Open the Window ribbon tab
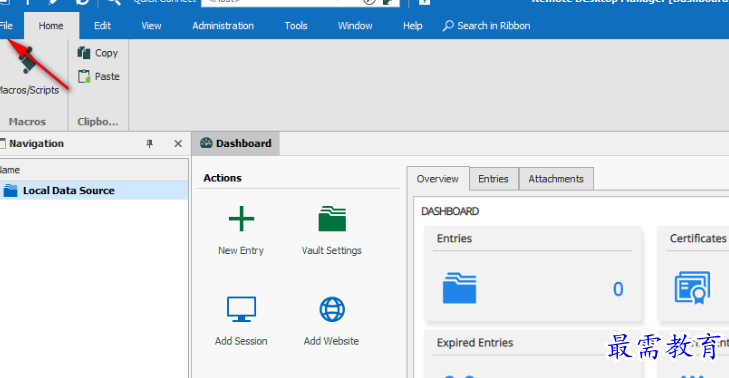 click(x=355, y=26)
